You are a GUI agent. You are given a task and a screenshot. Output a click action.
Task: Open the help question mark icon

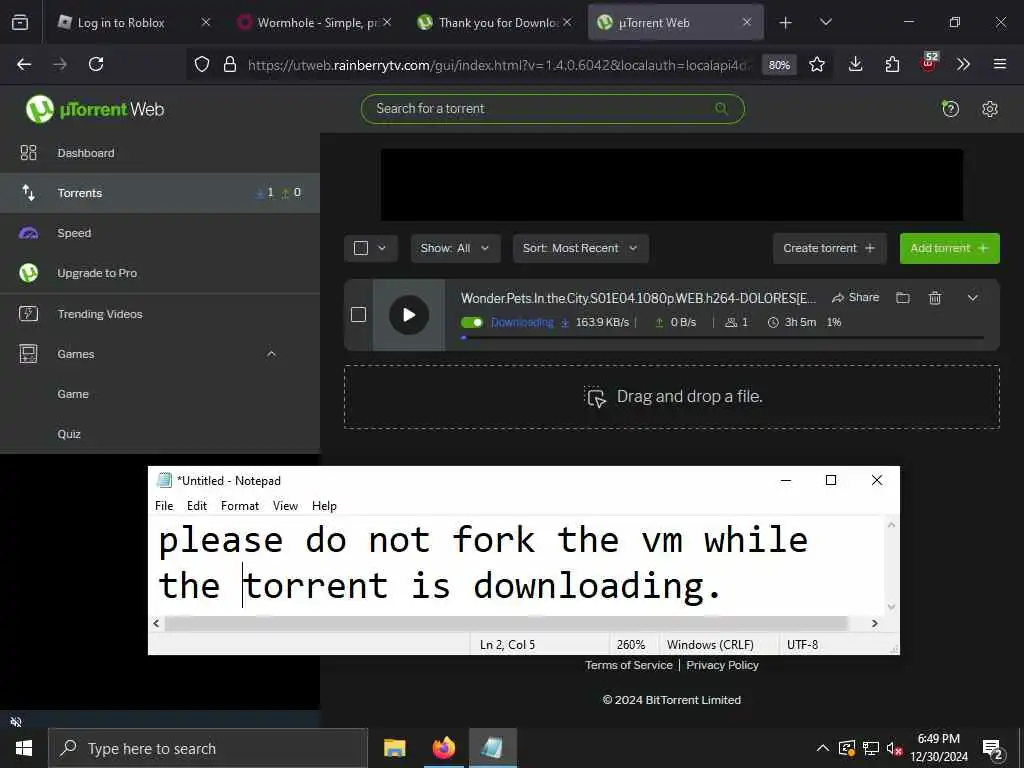click(x=950, y=108)
